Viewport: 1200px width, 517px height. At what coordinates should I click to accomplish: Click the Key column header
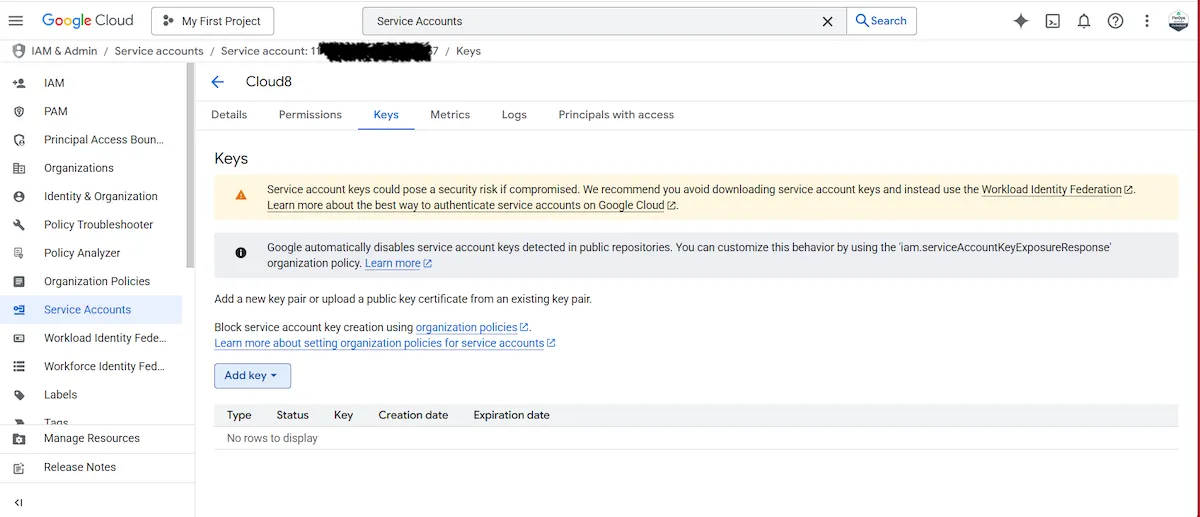[343, 415]
